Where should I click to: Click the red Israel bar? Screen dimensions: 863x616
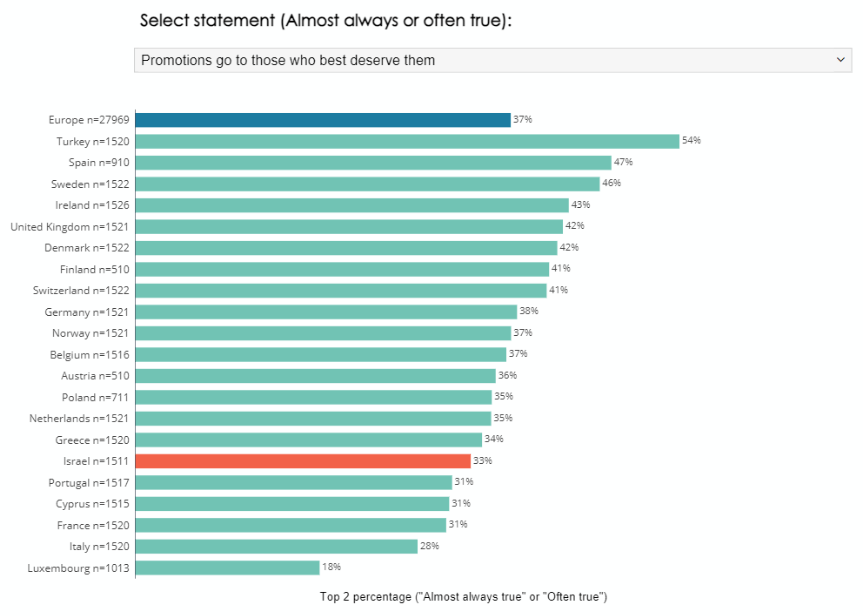click(302, 461)
